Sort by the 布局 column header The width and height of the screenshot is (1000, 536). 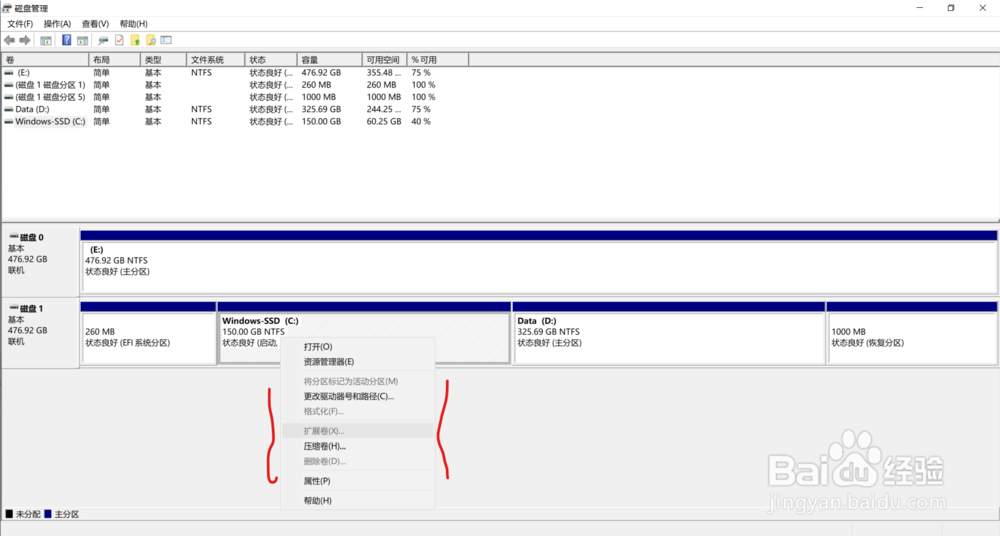tap(115, 59)
